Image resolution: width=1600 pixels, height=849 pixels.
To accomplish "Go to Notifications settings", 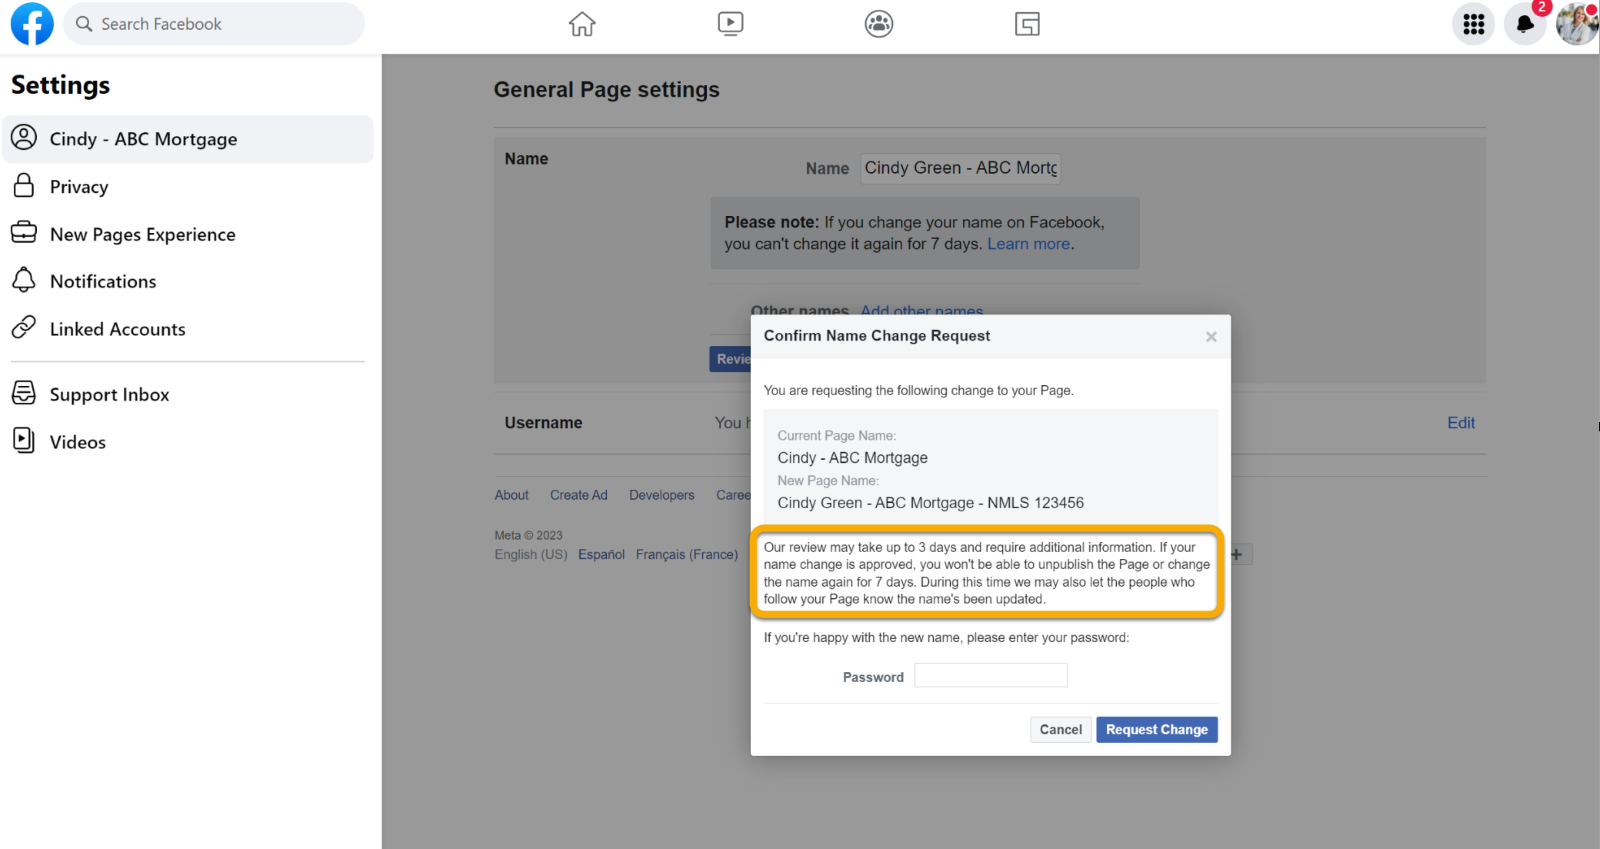I will pyautogui.click(x=103, y=282).
